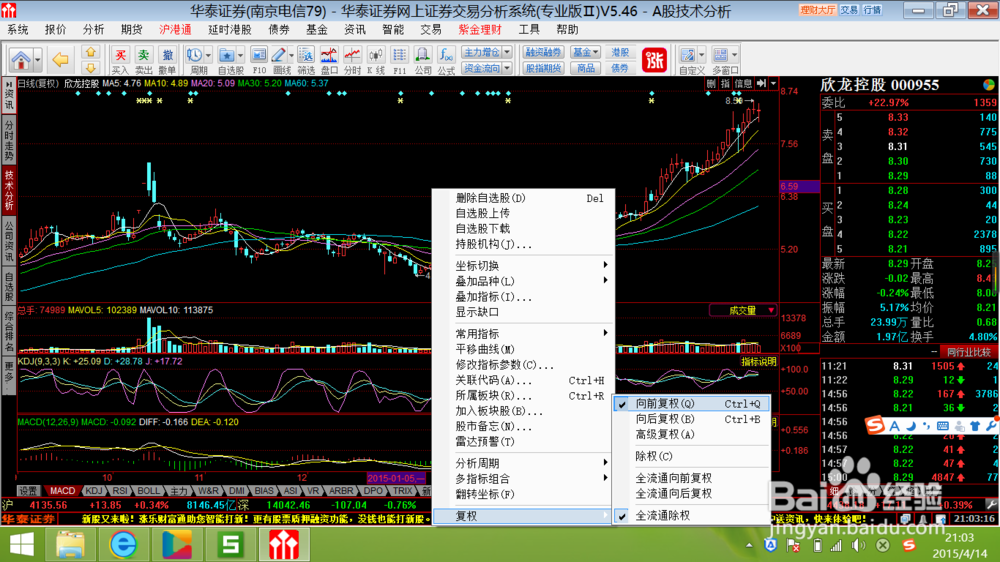Click 同行业比较 button
The height and width of the screenshot is (562, 1000).
coord(969,352)
